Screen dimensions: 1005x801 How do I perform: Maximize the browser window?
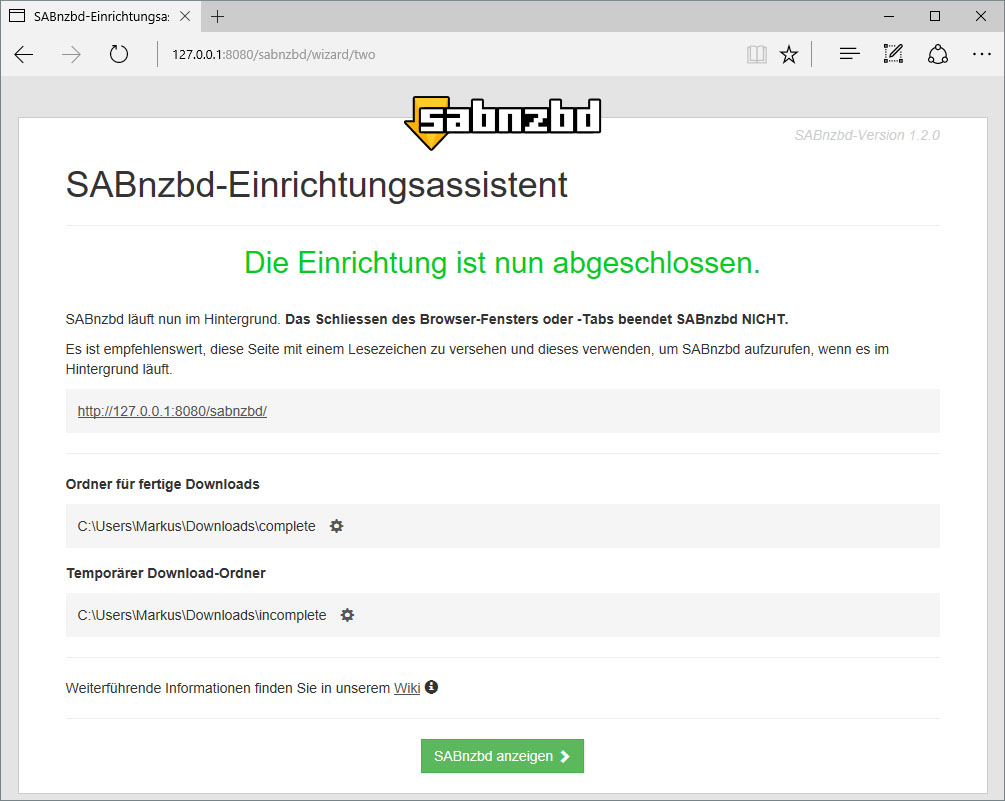(x=935, y=17)
